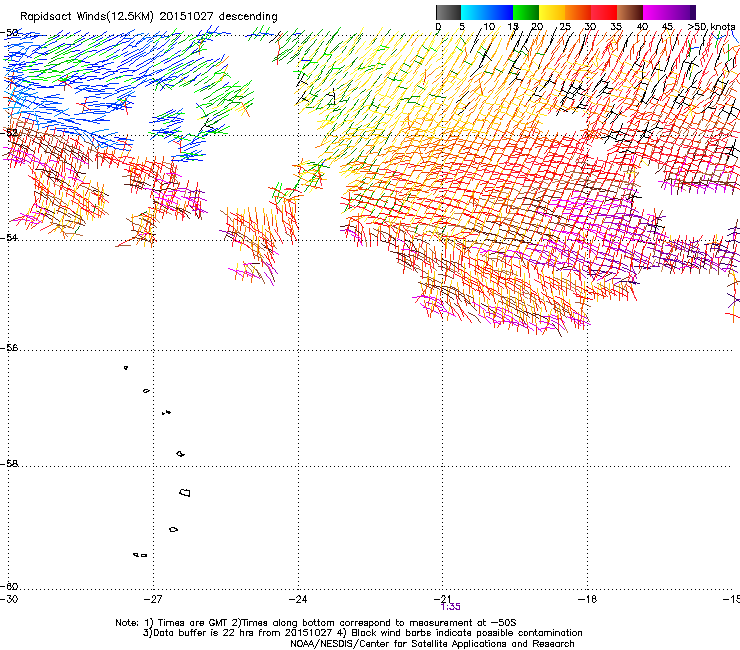Click the gray 0-5 knots legend swatch
Image resolution: width=740 pixels, height=650 pixels.
[448, 12]
